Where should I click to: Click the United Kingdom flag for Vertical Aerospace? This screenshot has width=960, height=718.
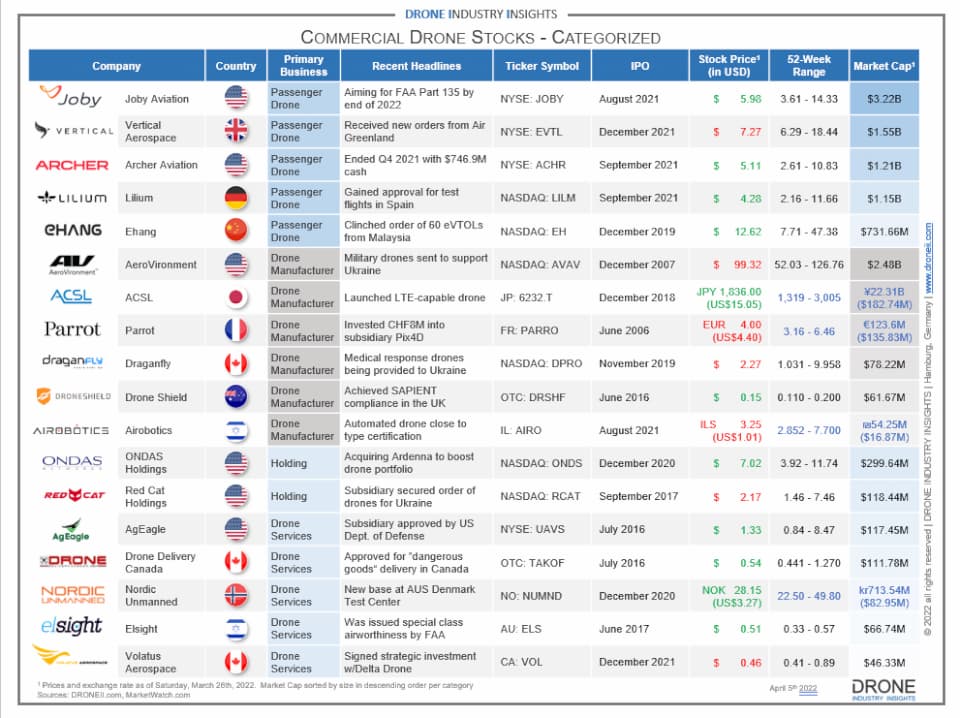click(x=235, y=132)
